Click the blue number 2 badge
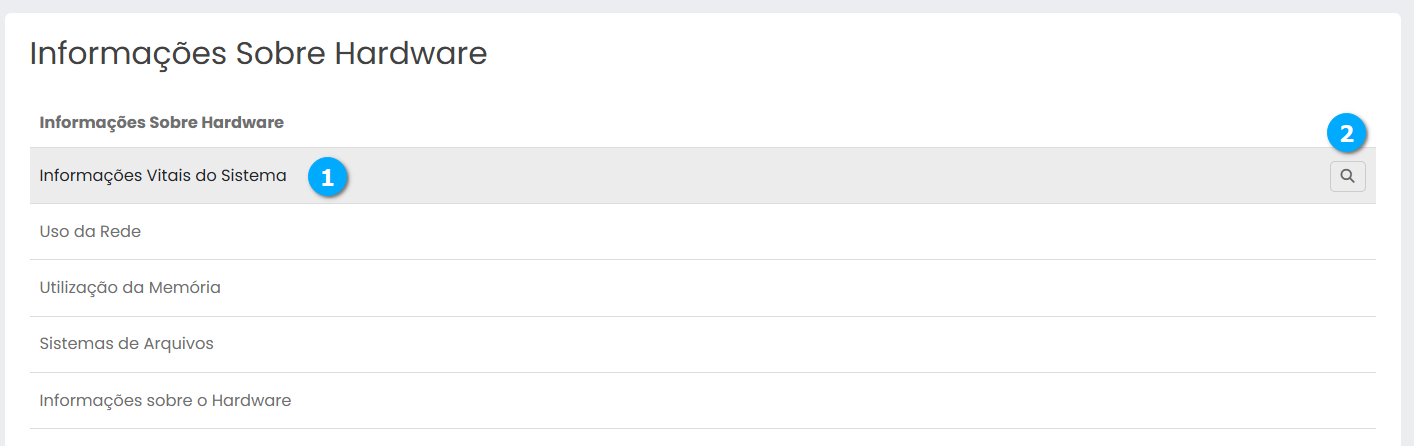Image resolution: width=1414 pixels, height=446 pixels. coord(1346,133)
